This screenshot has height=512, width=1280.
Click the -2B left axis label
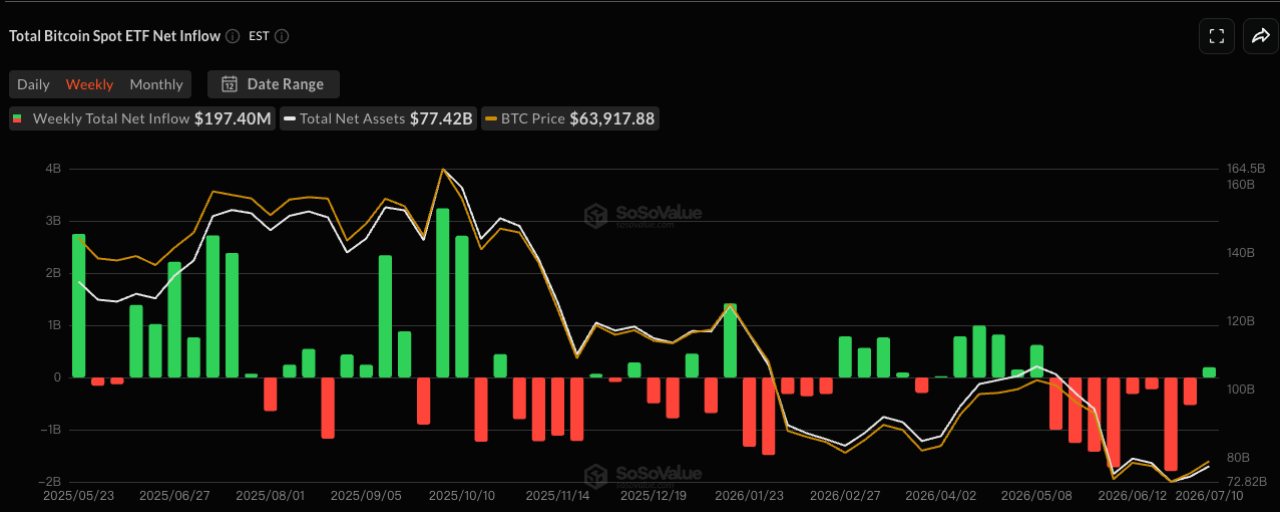51,481
